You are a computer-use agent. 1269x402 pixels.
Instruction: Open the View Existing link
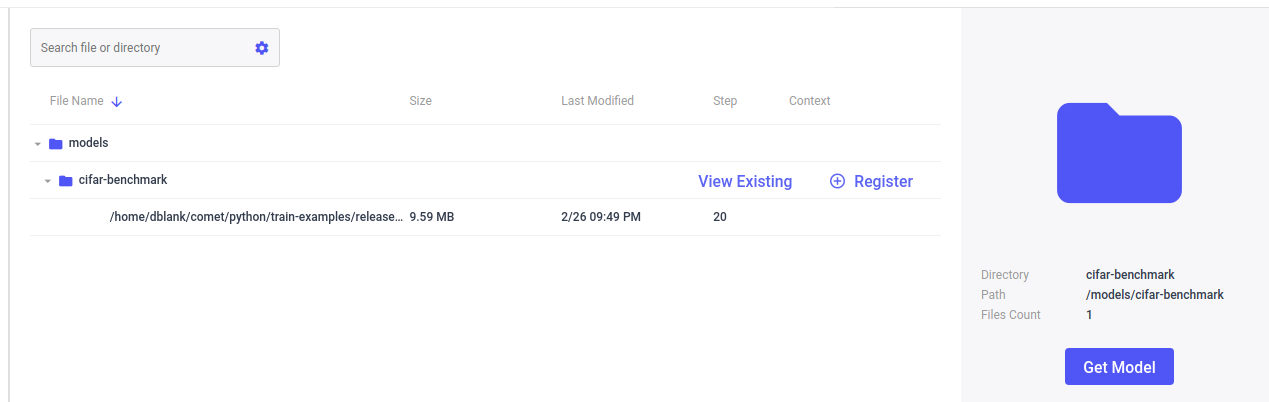(x=745, y=181)
